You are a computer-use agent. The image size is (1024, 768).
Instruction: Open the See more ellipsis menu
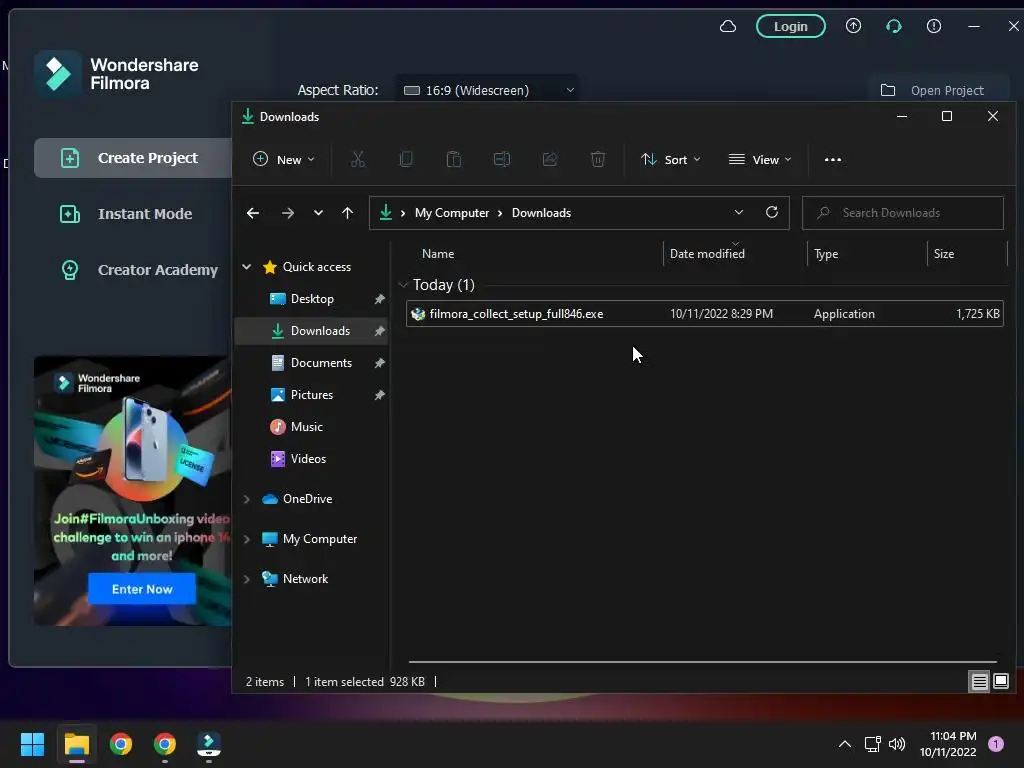[833, 159]
